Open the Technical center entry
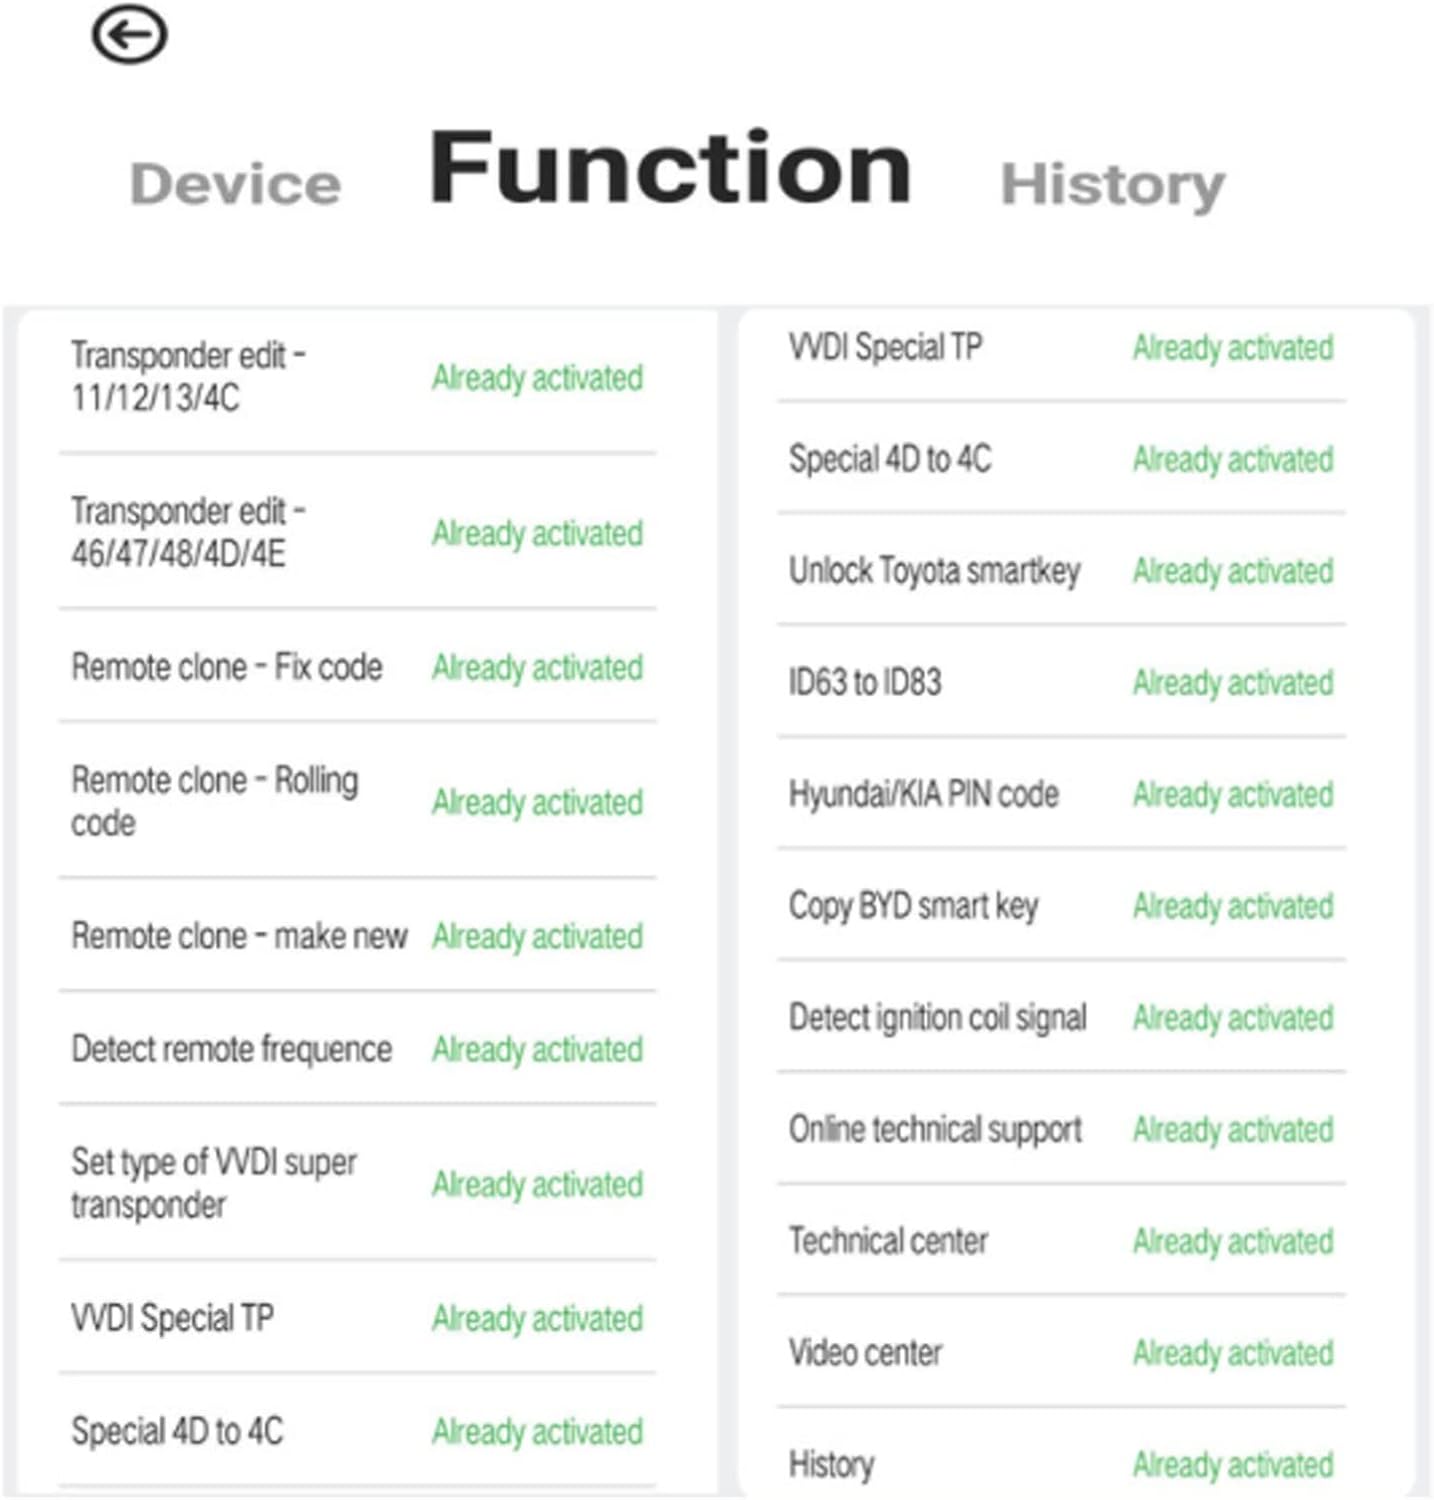This screenshot has height=1500, width=1434. (888, 1241)
